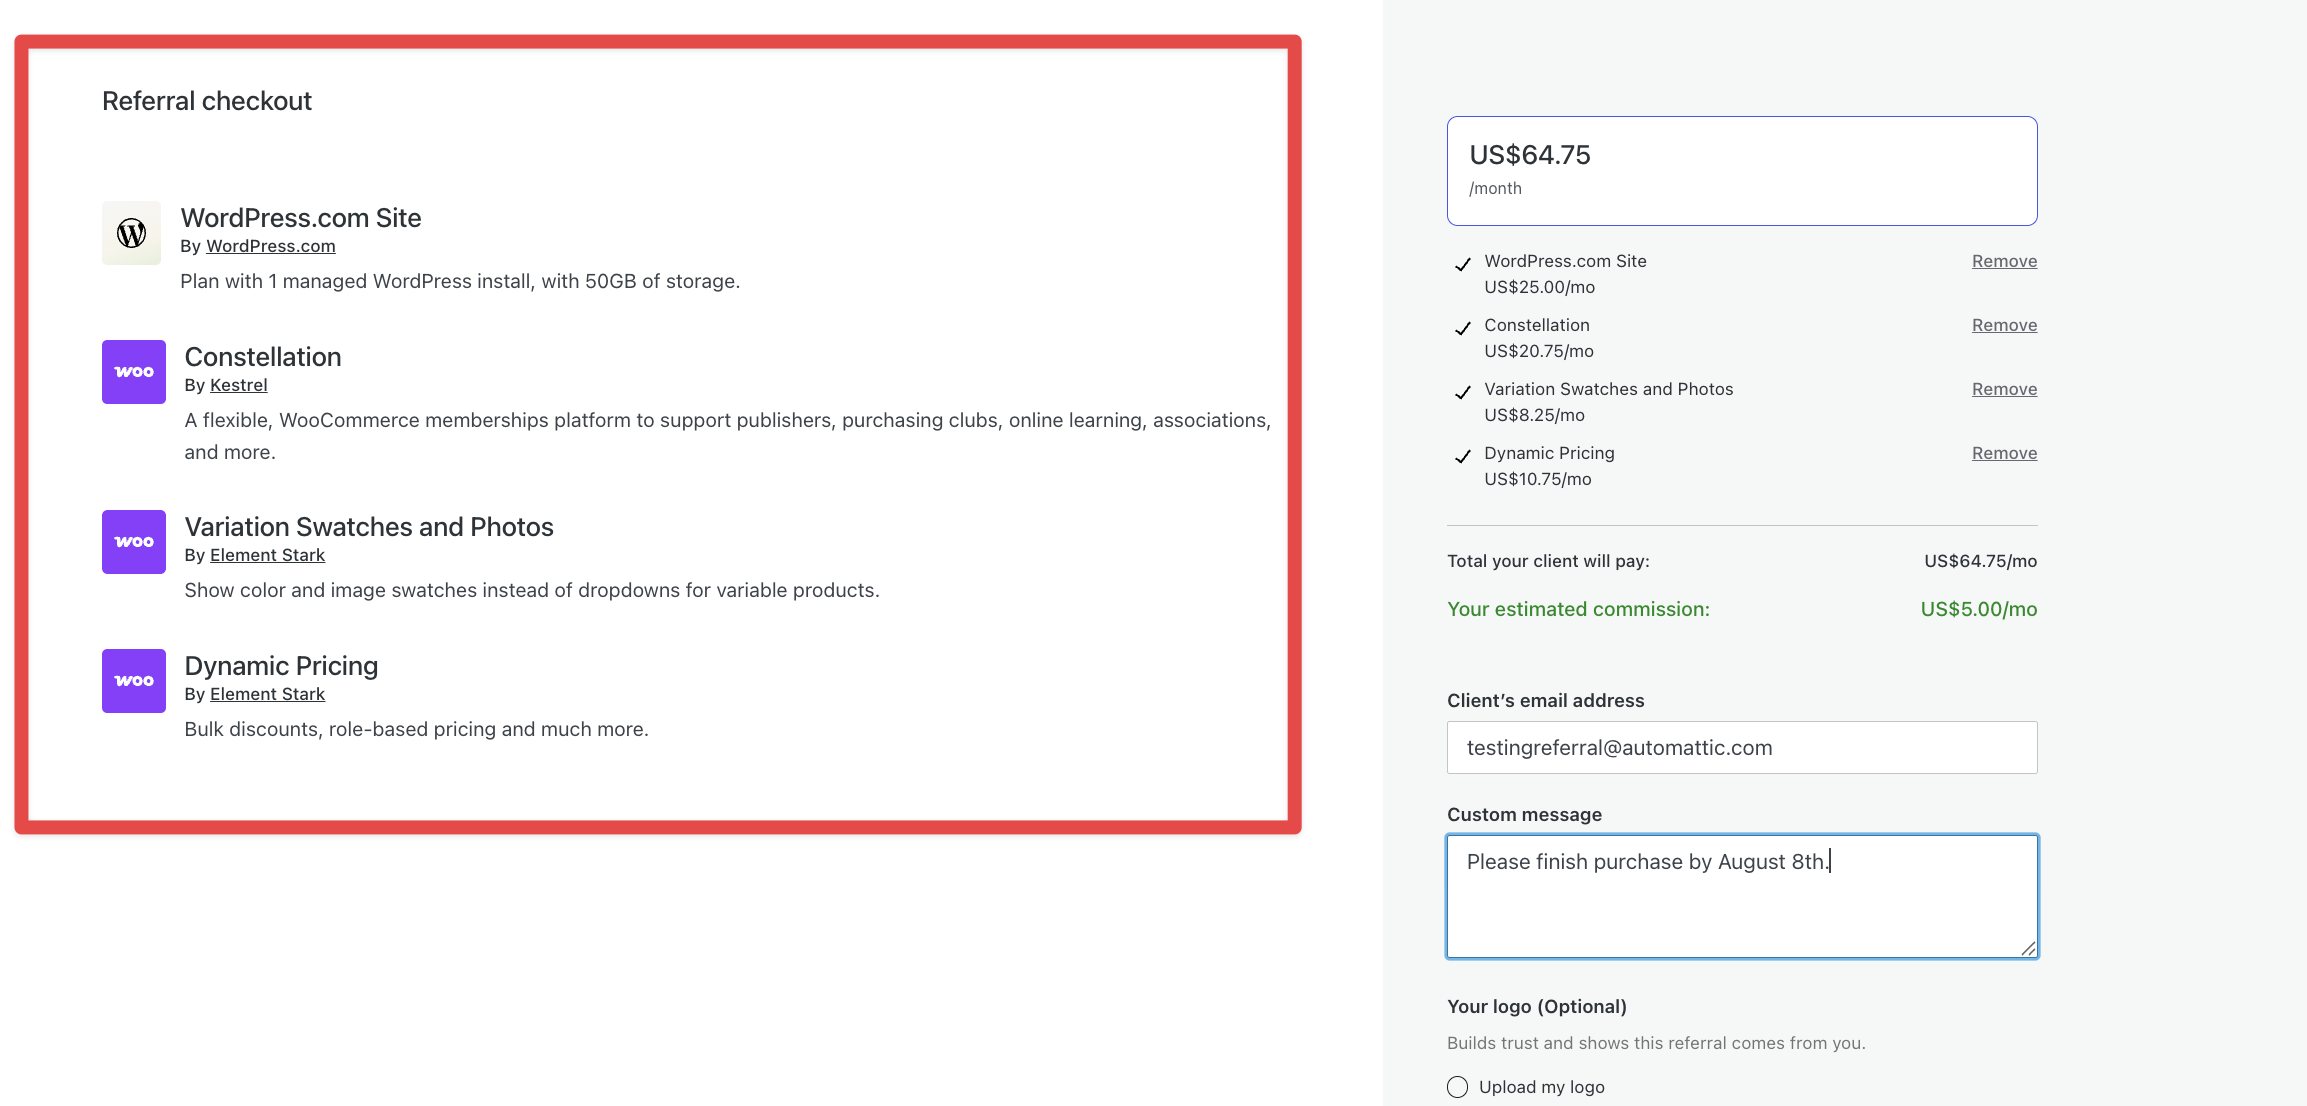Open Element Stark link under Variation Swatches
Screen dimensions: 2307x1106
point(267,555)
